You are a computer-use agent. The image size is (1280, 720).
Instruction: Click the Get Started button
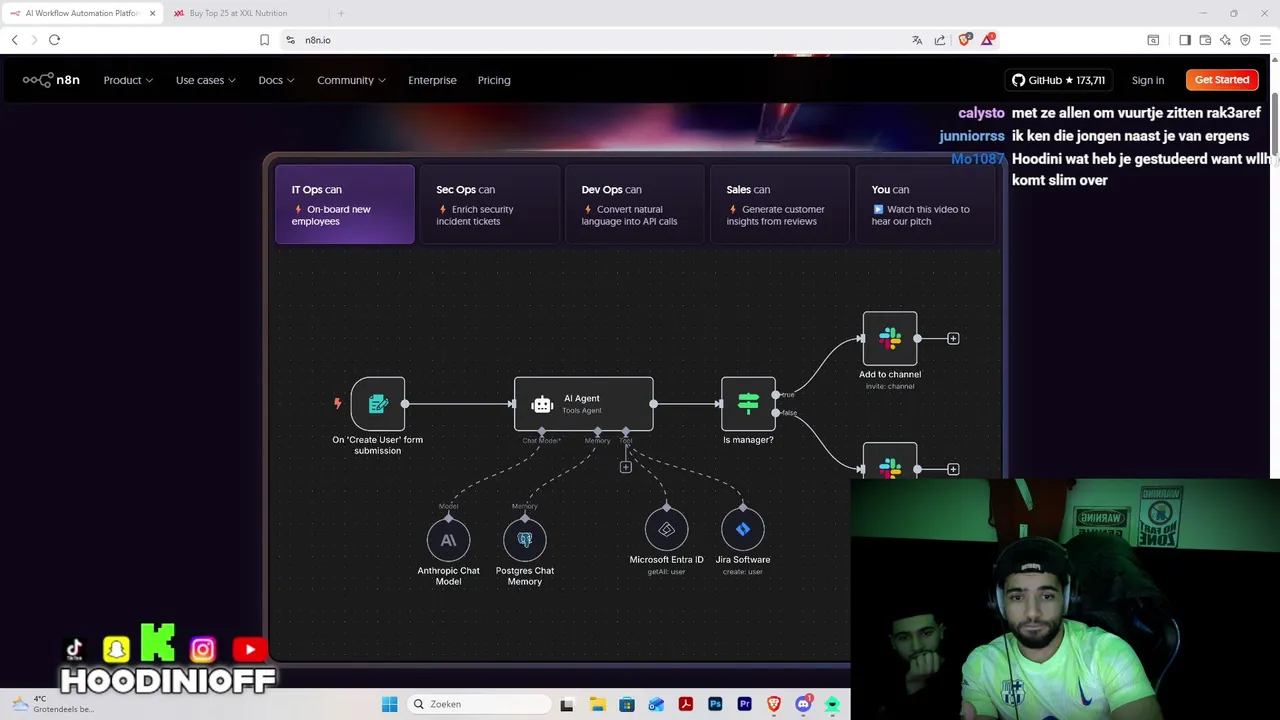(x=1222, y=80)
